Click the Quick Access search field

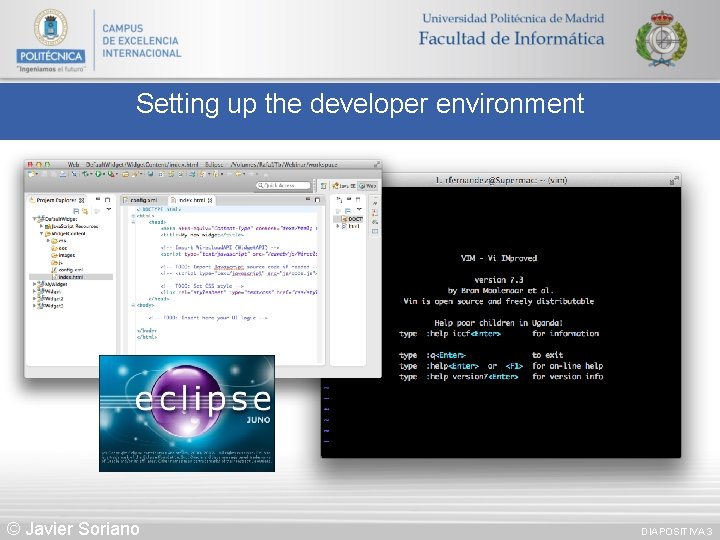point(283,185)
